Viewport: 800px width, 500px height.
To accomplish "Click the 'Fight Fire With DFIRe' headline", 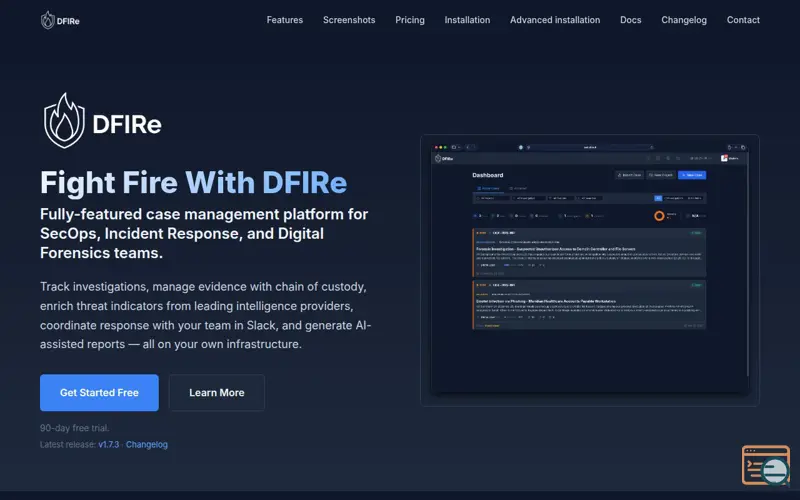I will coord(193,182).
